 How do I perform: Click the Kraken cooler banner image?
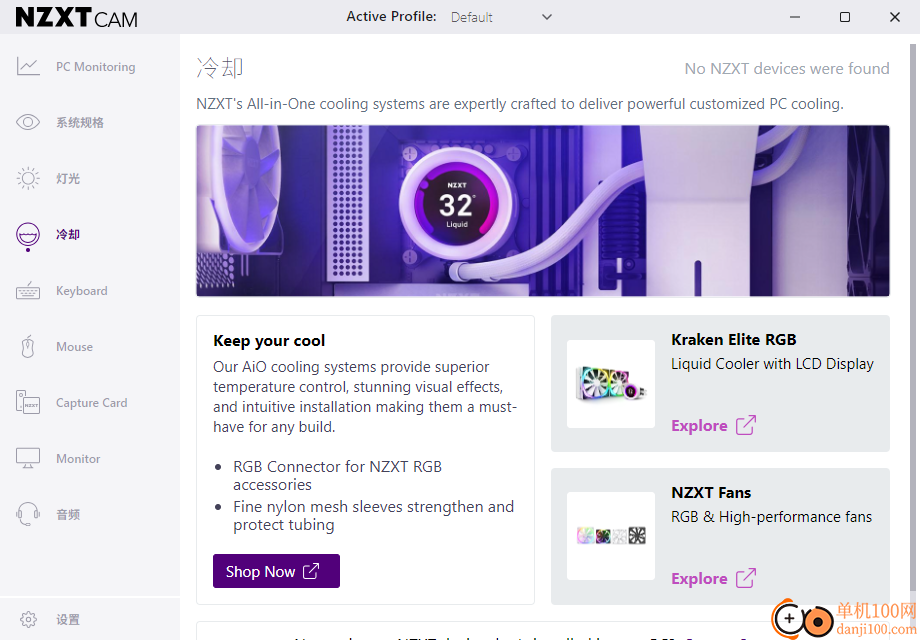click(543, 211)
